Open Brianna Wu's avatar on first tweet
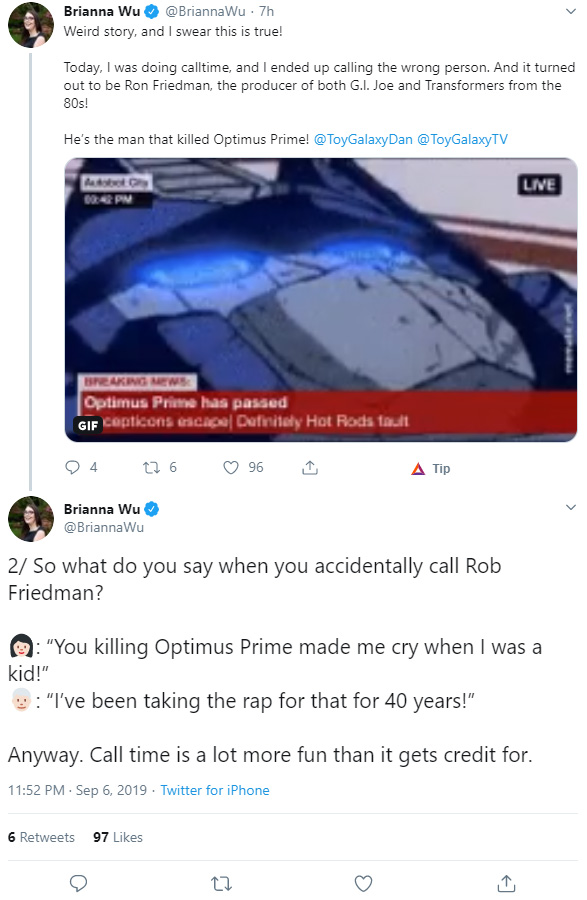Screen dimensions: 587x900 tap(31, 25)
